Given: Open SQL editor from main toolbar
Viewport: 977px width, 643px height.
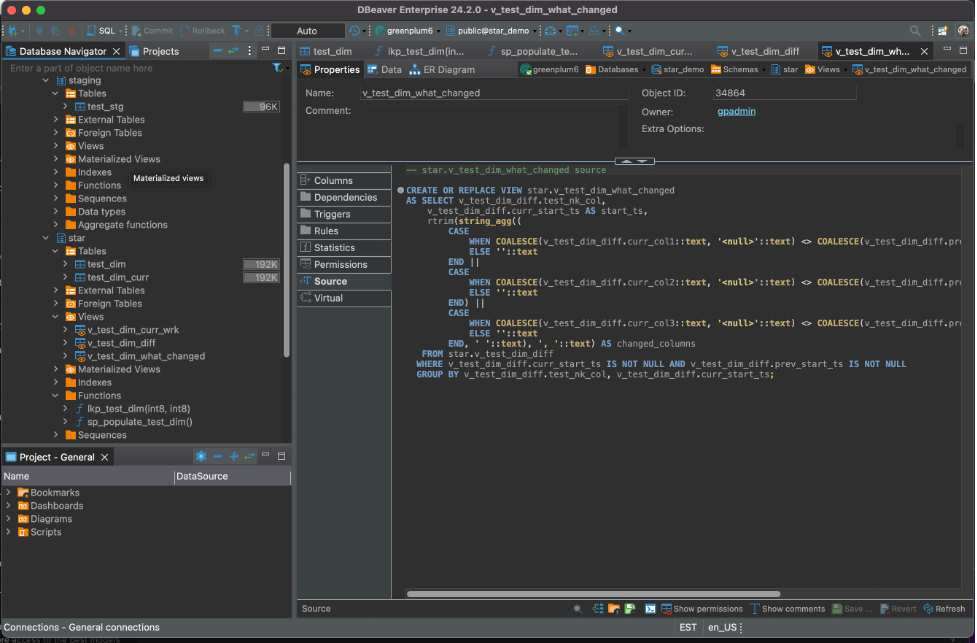Looking at the screenshot, I should 102,31.
